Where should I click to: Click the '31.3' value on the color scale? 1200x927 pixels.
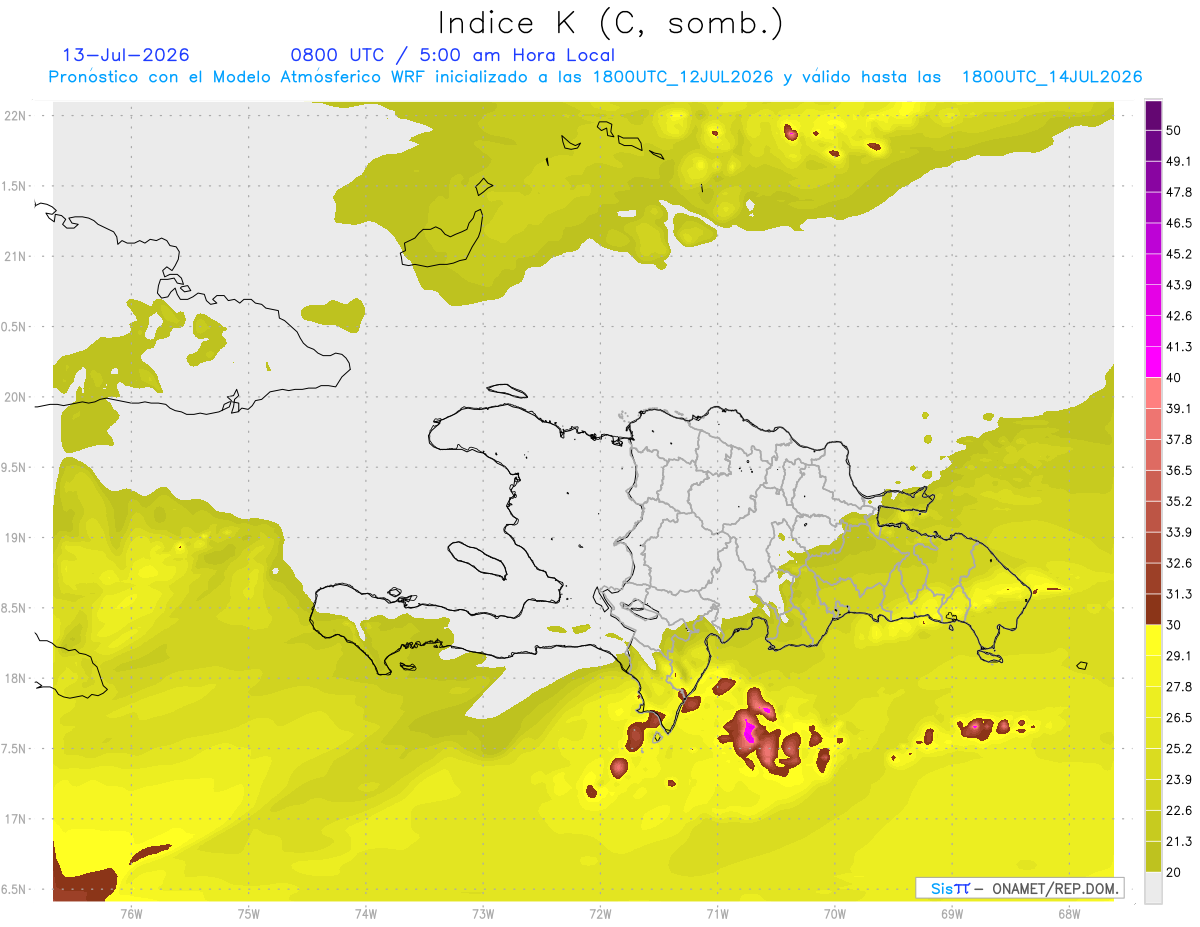pyautogui.click(x=1178, y=594)
